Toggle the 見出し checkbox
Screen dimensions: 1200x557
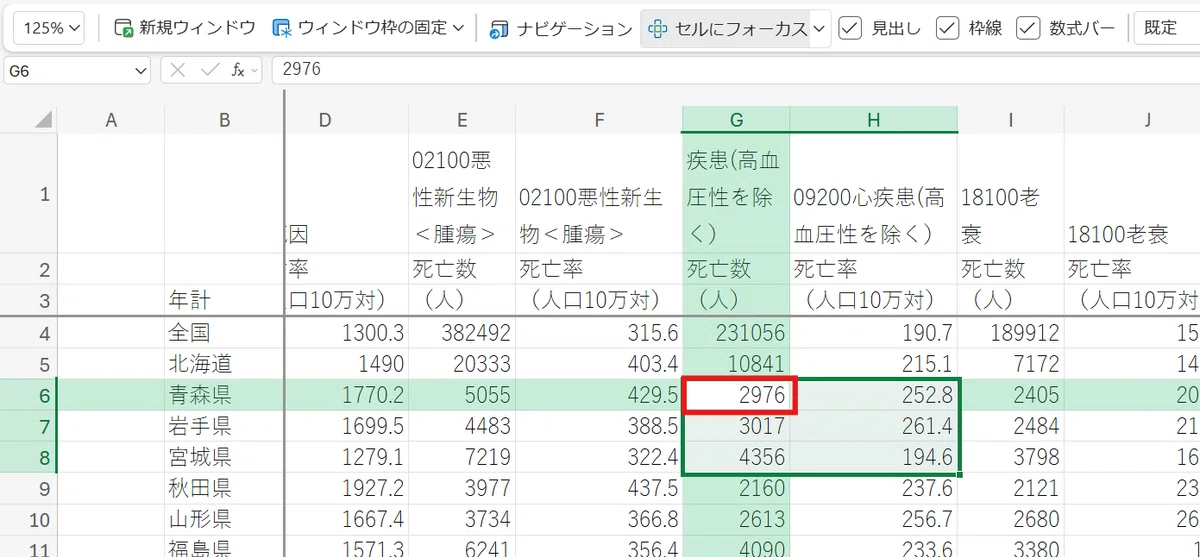coord(850,28)
